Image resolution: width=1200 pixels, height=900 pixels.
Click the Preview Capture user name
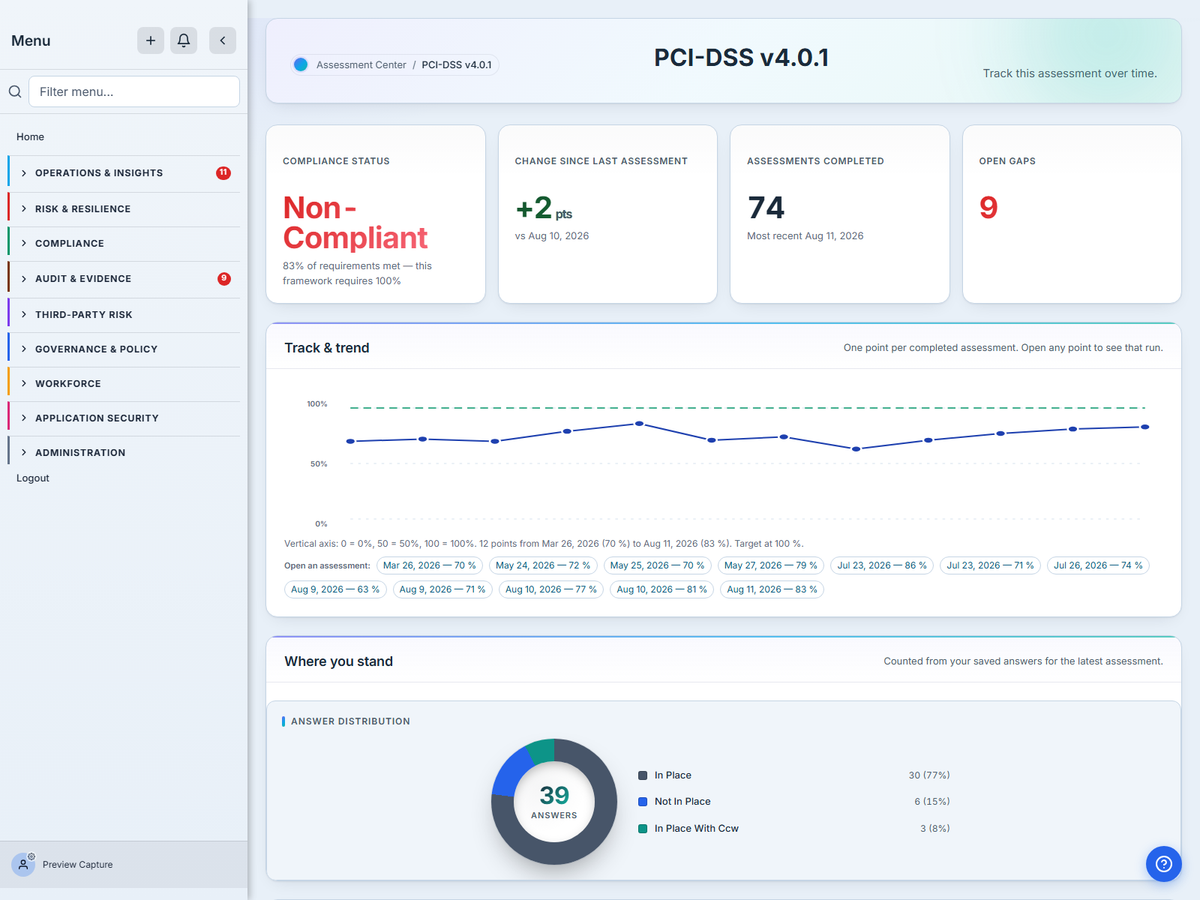[77, 865]
